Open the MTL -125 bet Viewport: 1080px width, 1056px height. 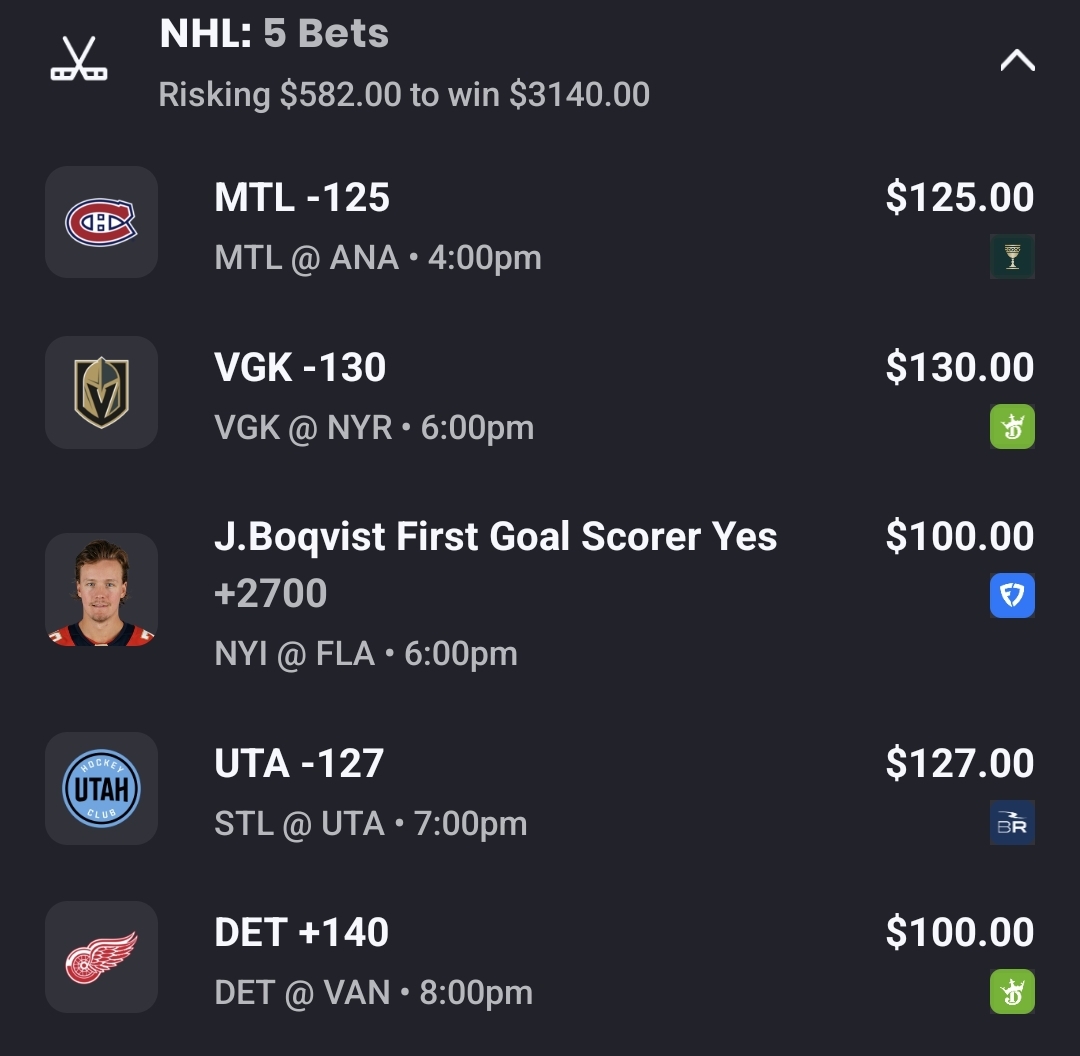[302, 198]
